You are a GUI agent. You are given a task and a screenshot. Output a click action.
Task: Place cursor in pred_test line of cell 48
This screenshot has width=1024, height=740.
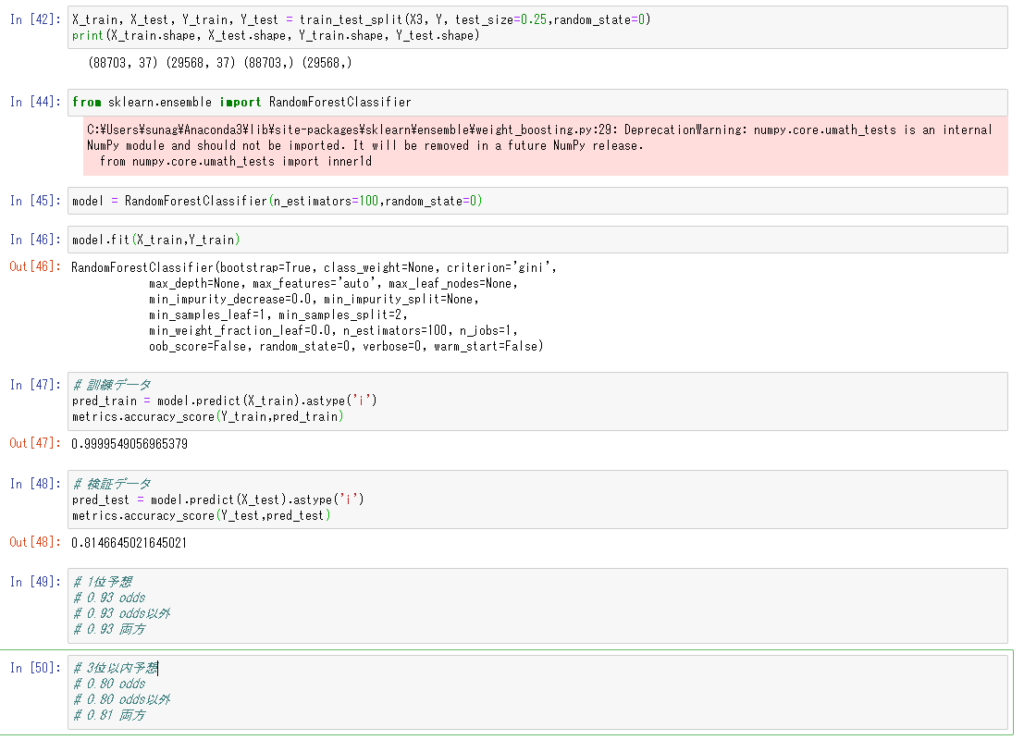218,499
